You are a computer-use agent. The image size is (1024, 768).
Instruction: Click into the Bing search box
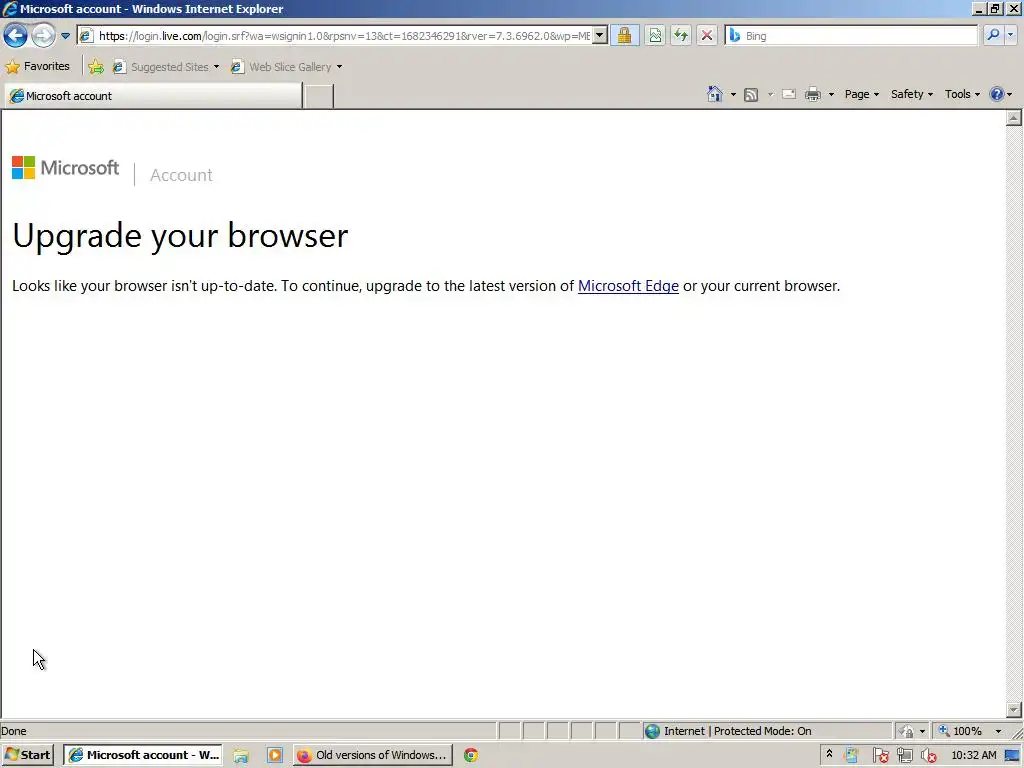852,36
